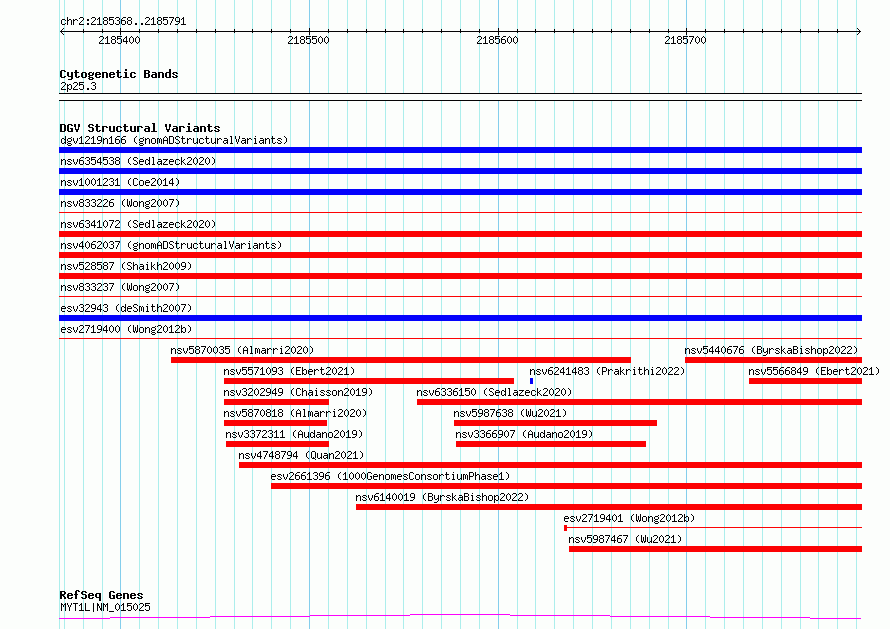Open the nsv3366907 (Audano2019) label
Image resolution: width=890 pixels, height=629 pixels.
tap(524, 434)
